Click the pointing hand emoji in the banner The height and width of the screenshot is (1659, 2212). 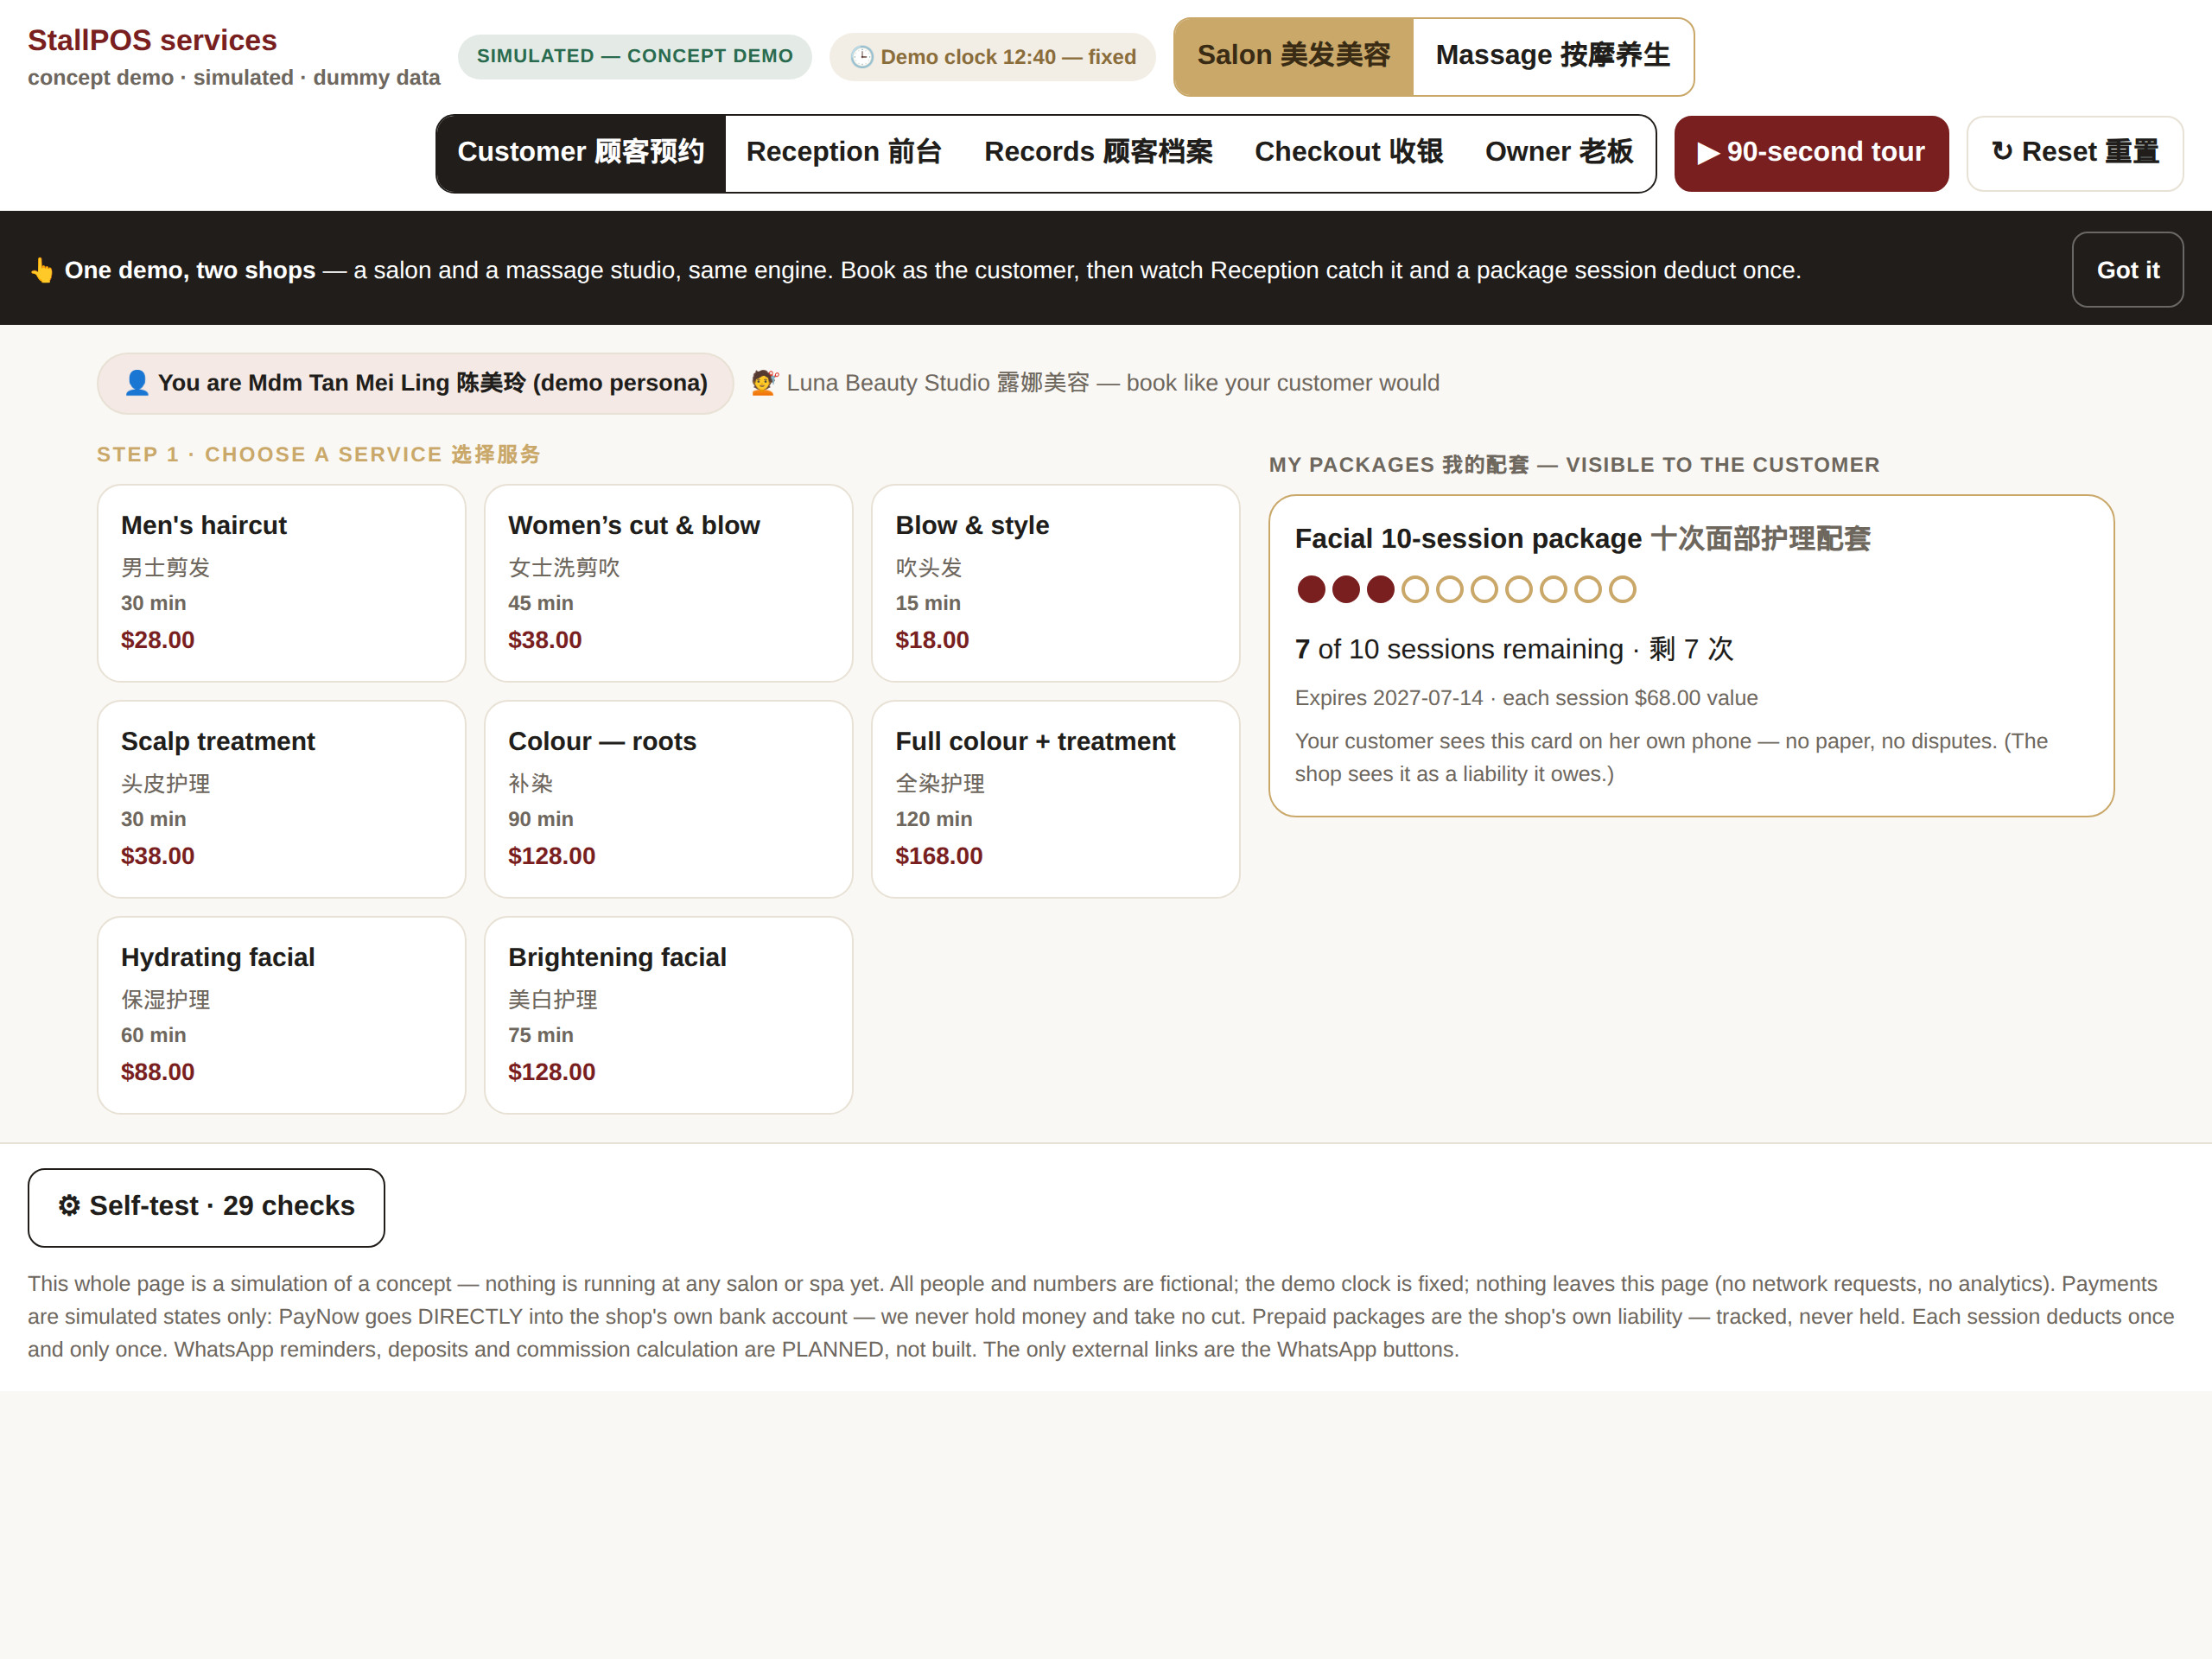(x=41, y=270)
